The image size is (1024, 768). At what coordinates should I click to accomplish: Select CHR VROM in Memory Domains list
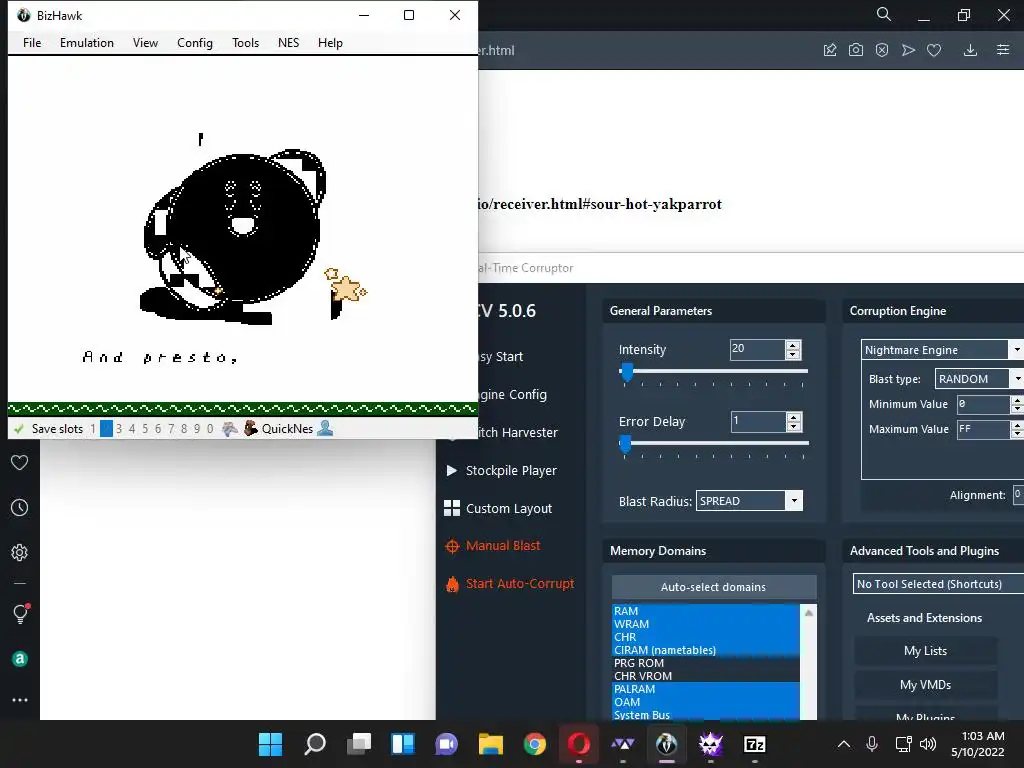[x=705, y=676]
